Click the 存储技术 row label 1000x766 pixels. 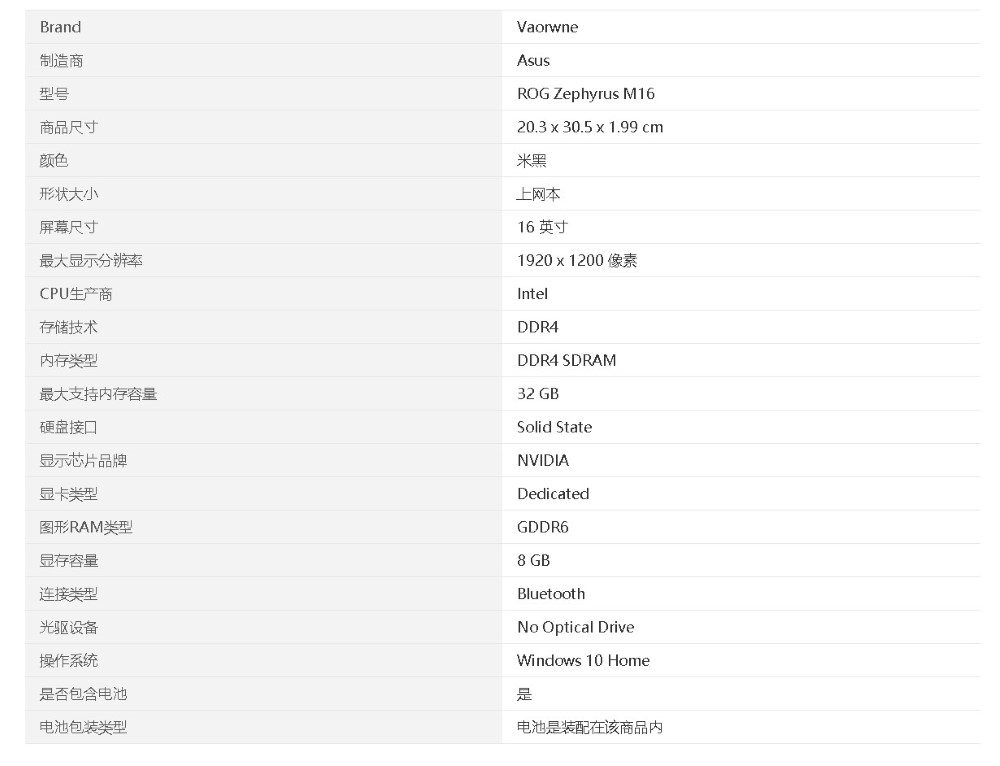pos(69,327)
